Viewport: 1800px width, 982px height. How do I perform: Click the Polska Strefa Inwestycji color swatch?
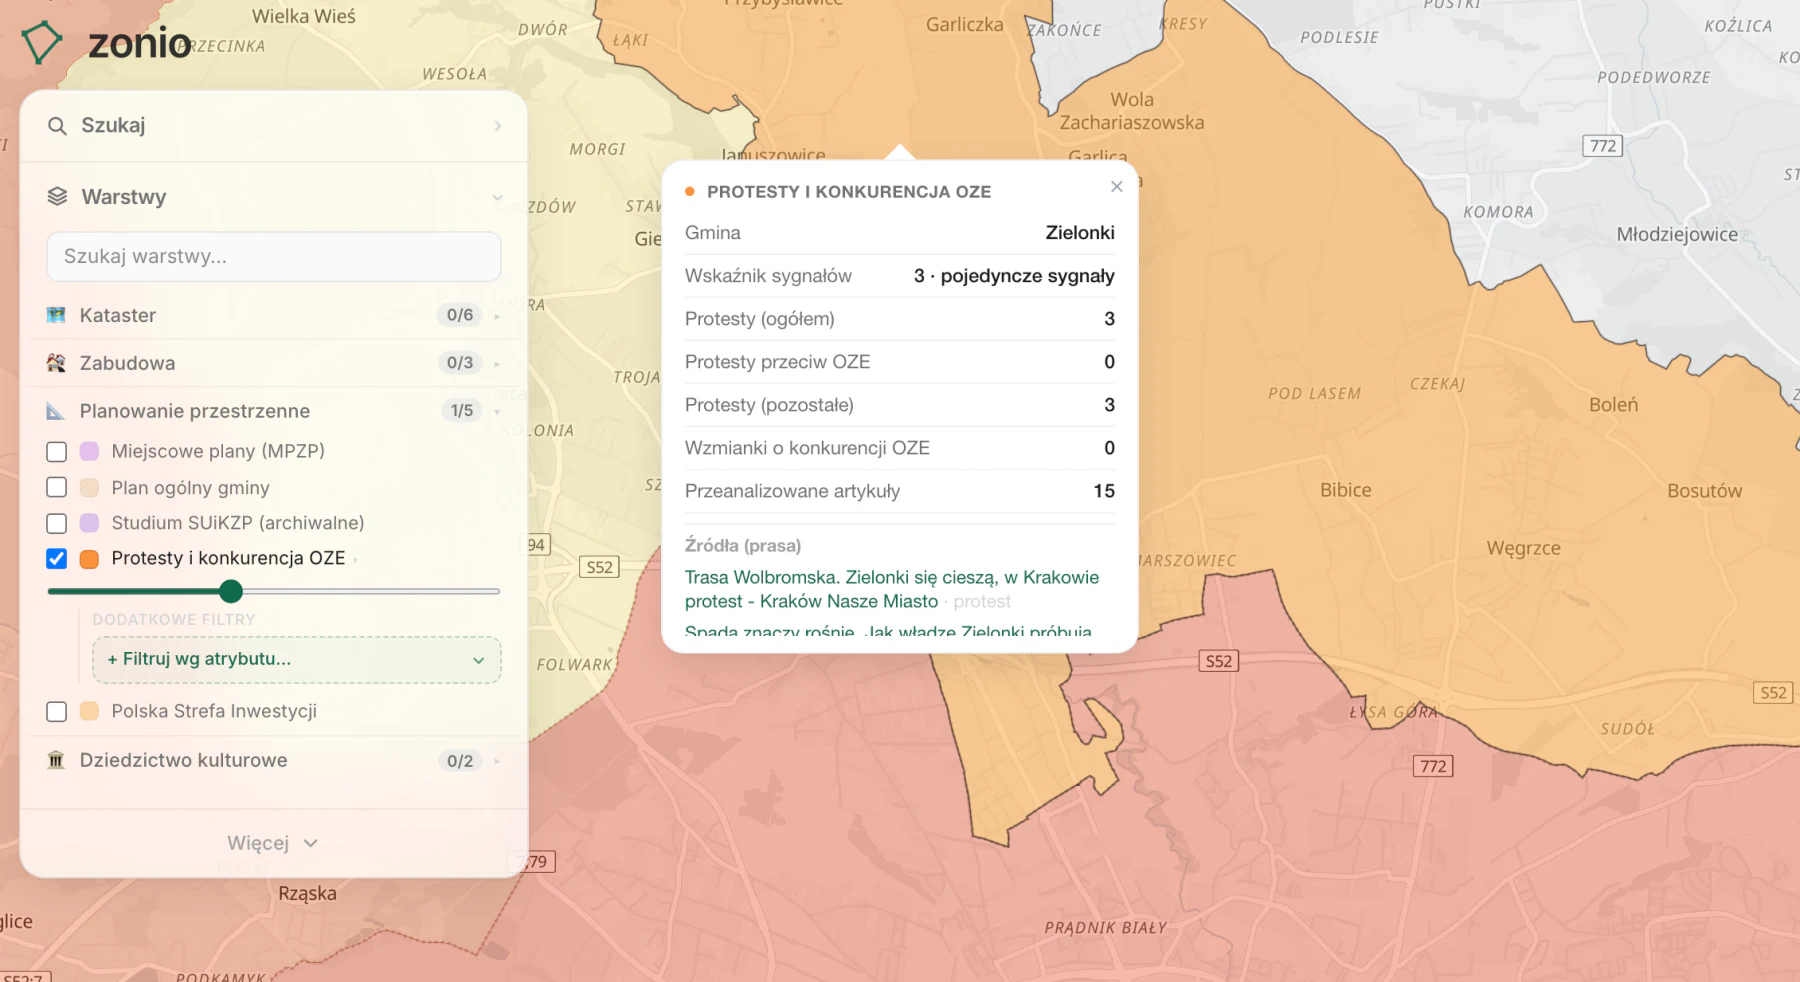point(89,711)
